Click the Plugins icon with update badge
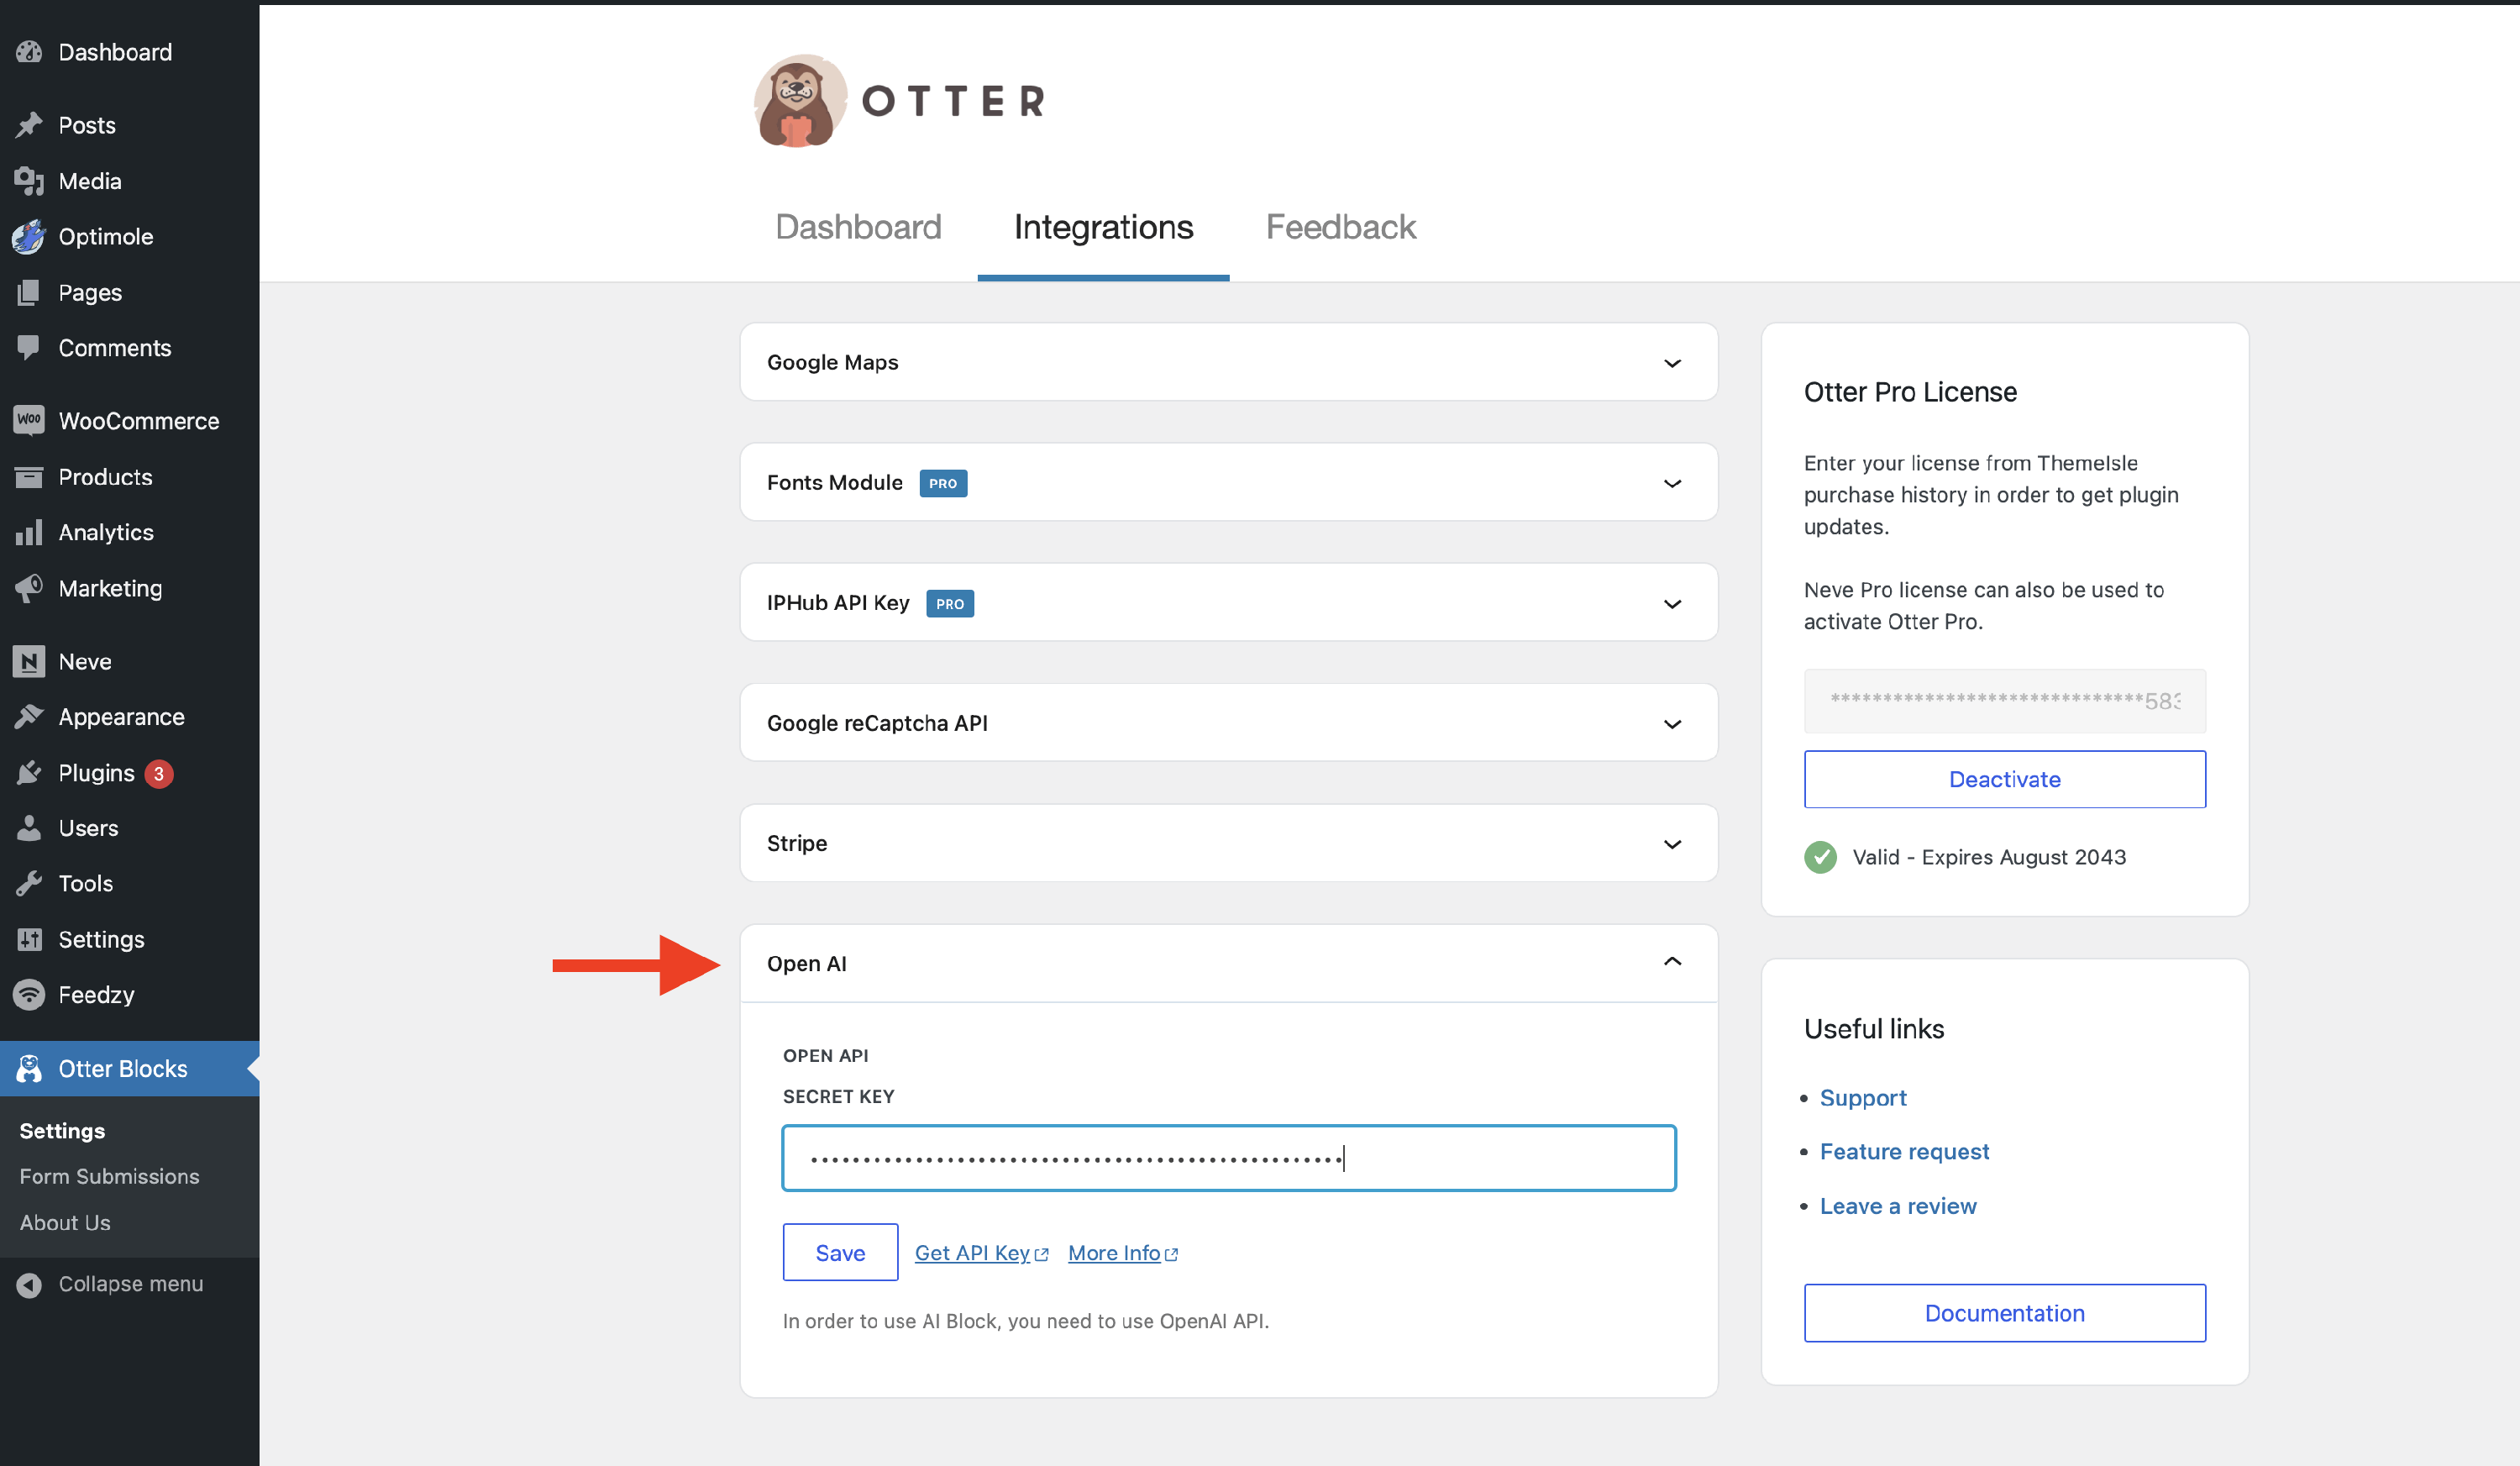Viewport: 2520px width, 1466px height. (29, 773)
